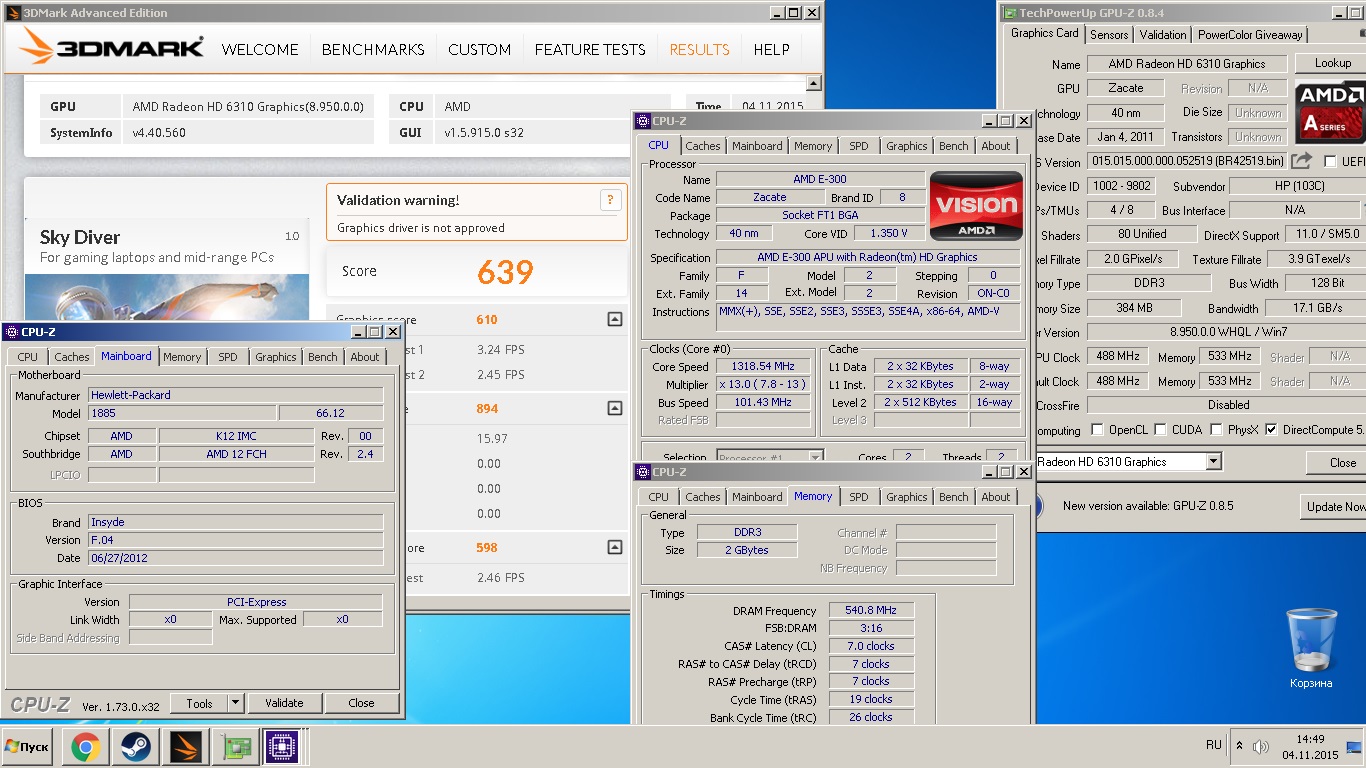This screenshot has height=768, width=1366.
Task: Open the Radeon HD 6310 Graphics selector dropdown
Action: 1213,462
